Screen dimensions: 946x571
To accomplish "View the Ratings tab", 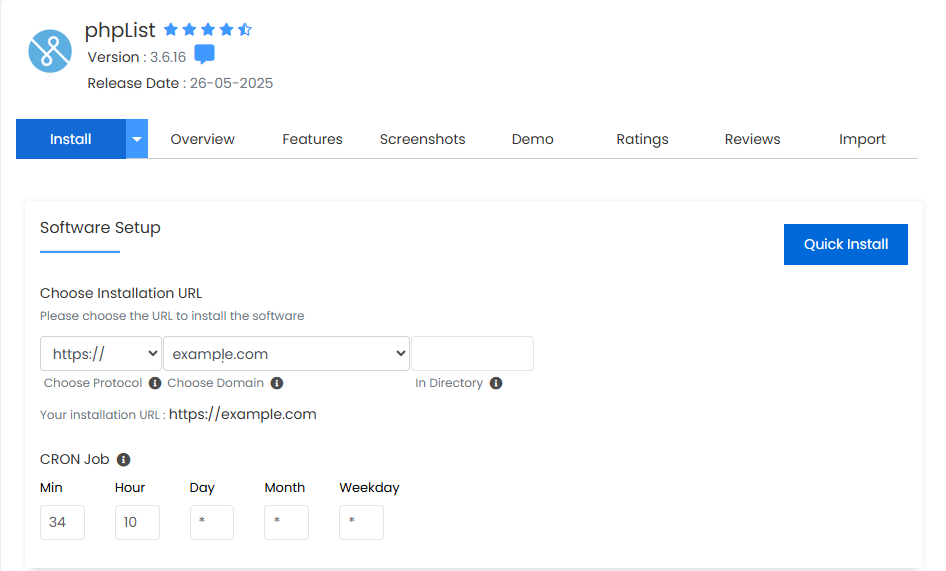I will click(643, 139).
